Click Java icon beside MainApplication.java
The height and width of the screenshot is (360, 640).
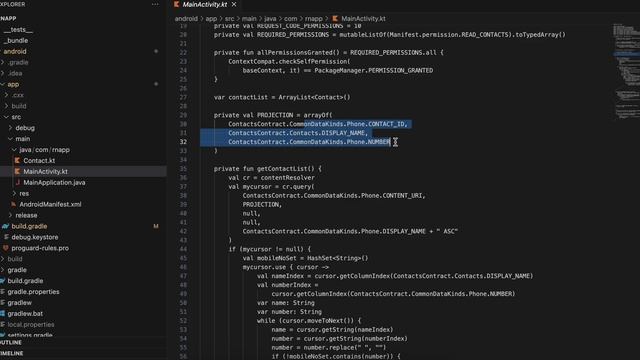(x=17, y=182)
